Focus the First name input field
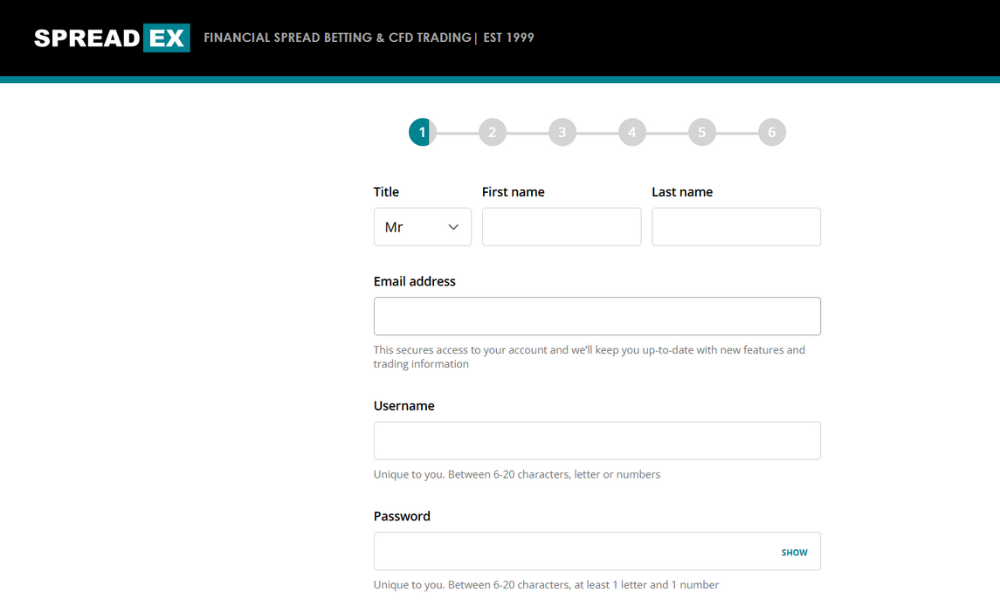The height and width of the screenshot is (600, 1000). click(561, 227)
